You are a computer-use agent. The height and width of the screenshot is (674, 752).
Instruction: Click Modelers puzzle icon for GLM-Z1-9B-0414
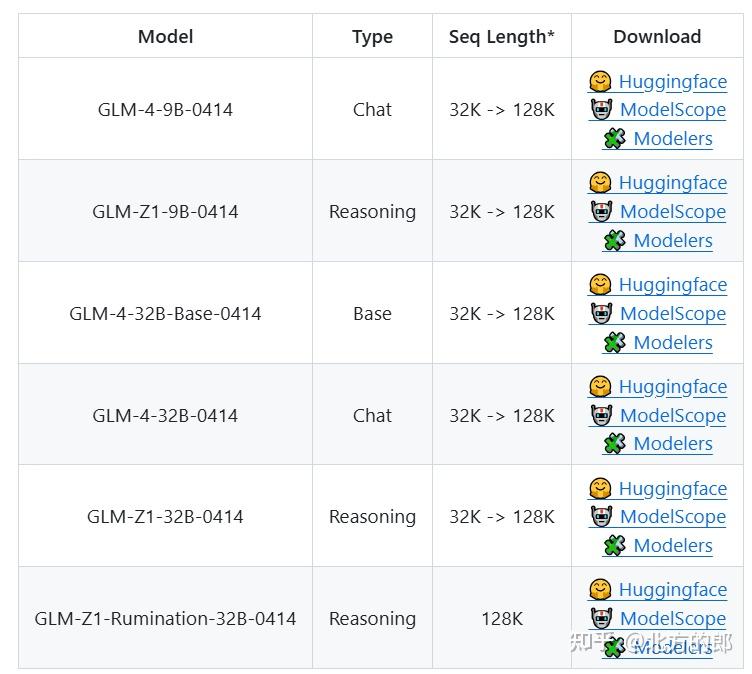[x=614, y=240]
